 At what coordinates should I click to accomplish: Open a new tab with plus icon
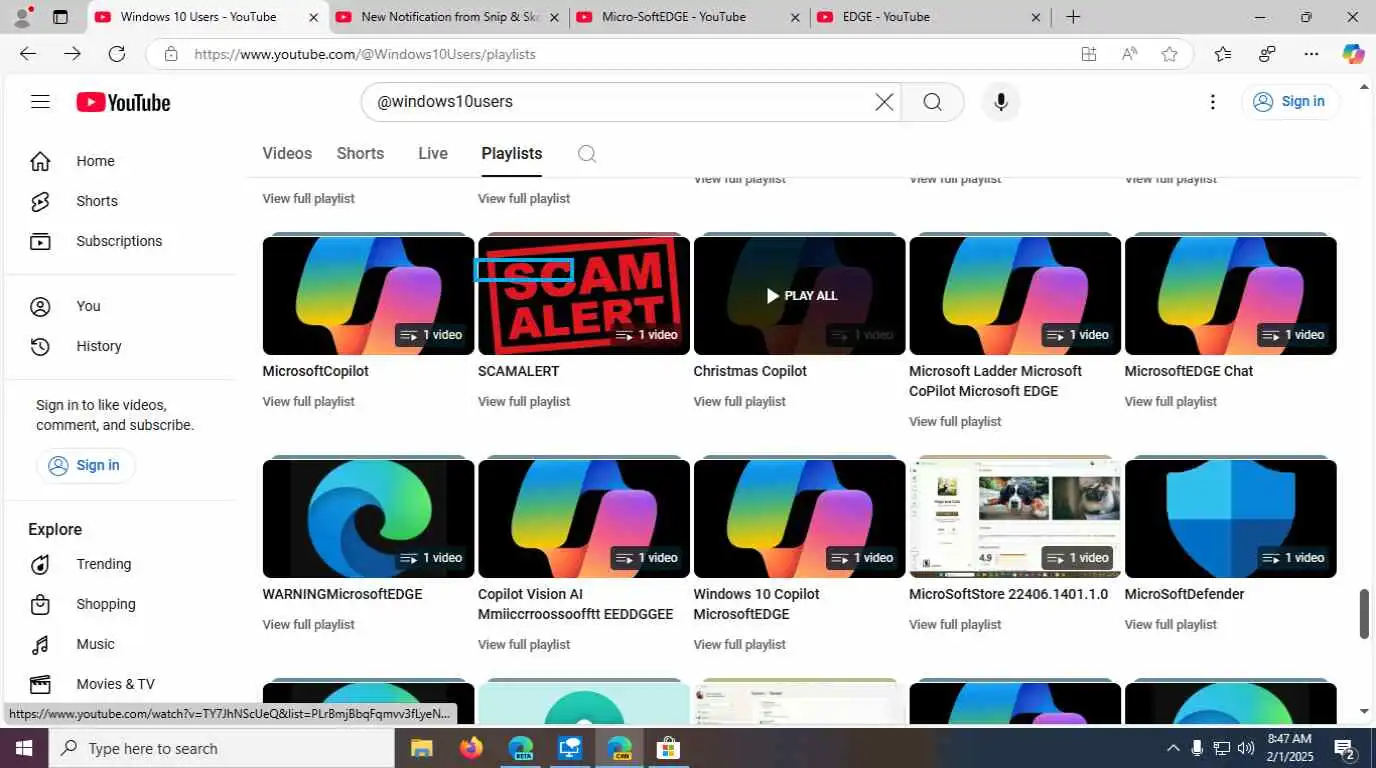1073,17
